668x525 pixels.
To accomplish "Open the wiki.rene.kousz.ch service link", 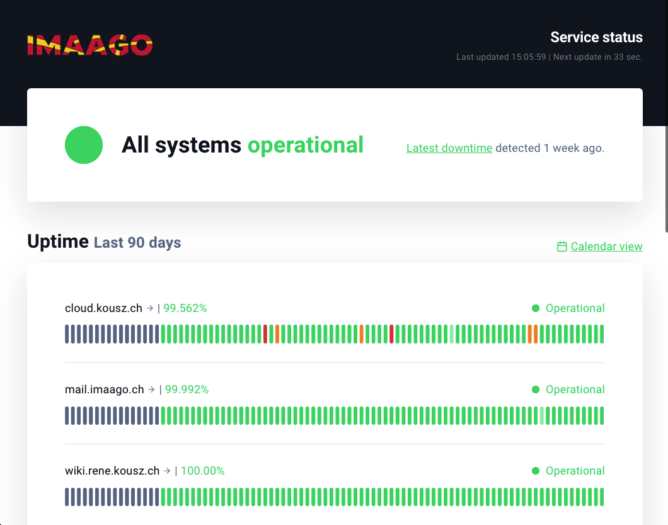I will pyautogui.click(x=112, y=470).
